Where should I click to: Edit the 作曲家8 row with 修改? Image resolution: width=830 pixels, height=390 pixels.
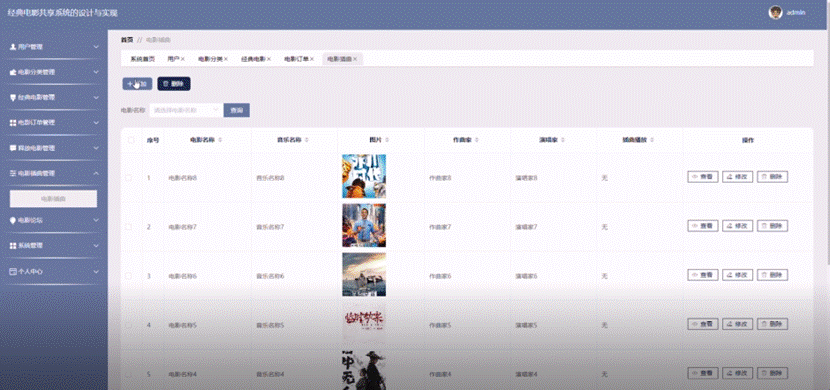click(x=737, y=177)
